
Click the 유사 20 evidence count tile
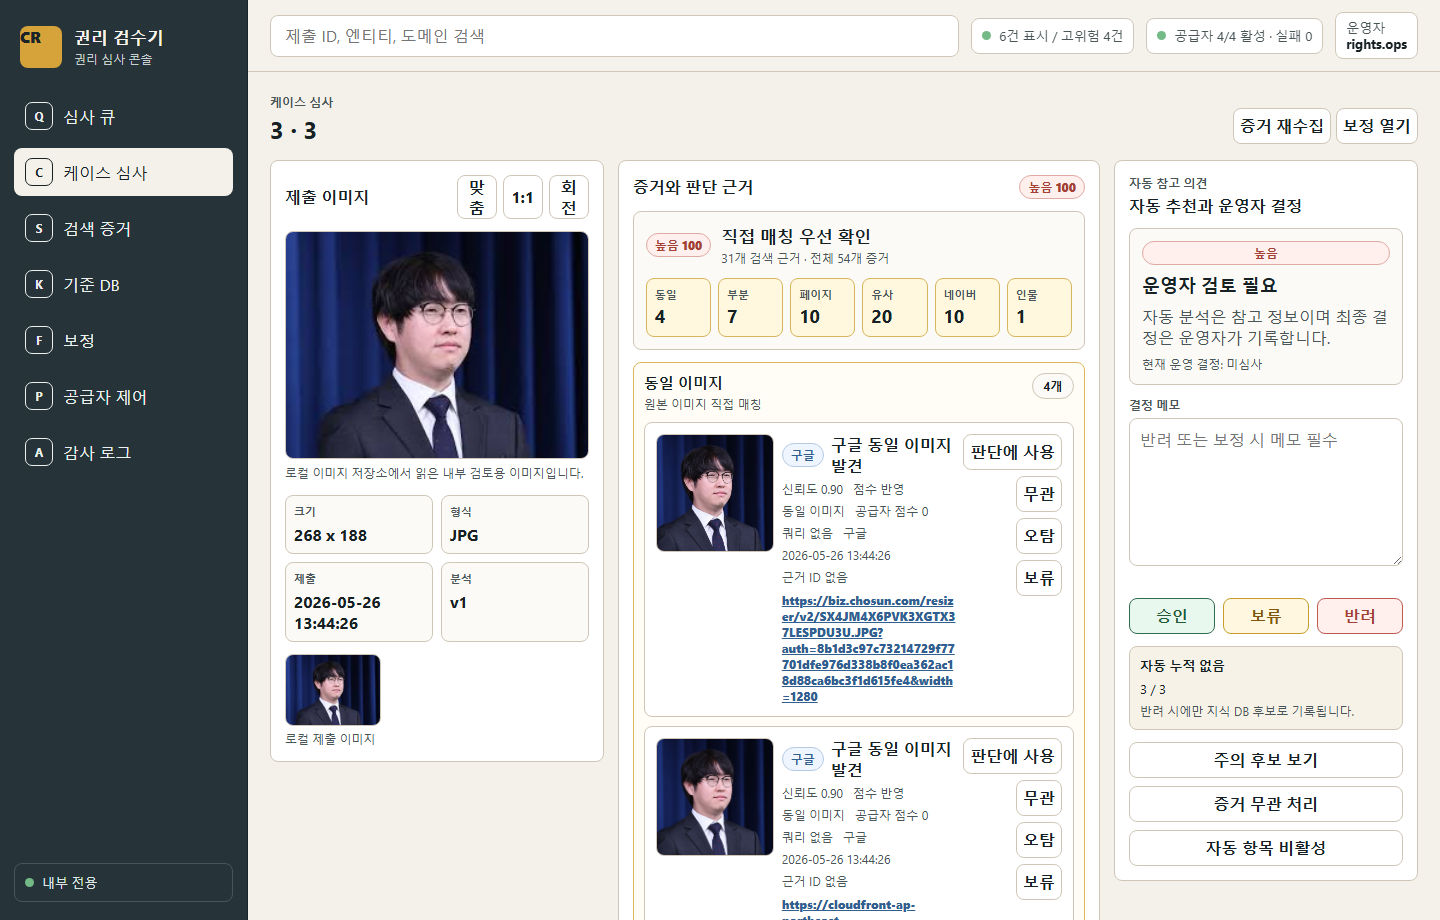895,307
